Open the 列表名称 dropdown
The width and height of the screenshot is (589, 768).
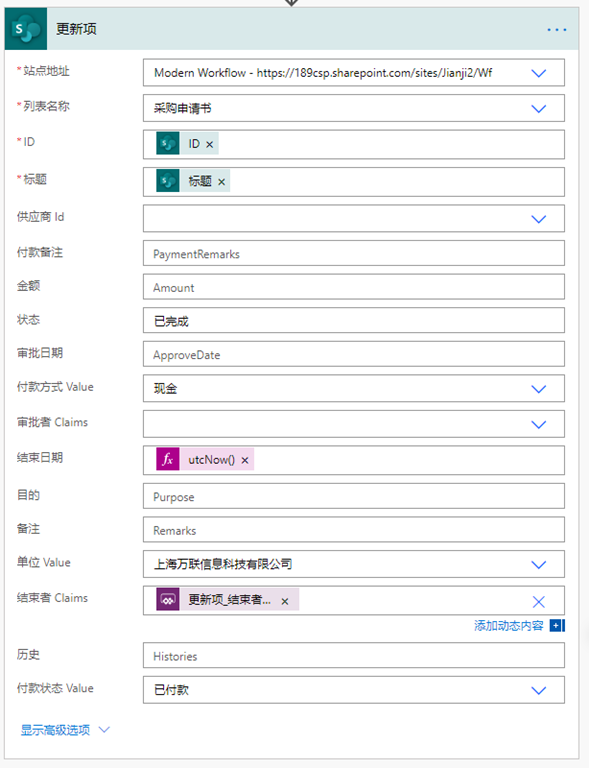[539, 108]
